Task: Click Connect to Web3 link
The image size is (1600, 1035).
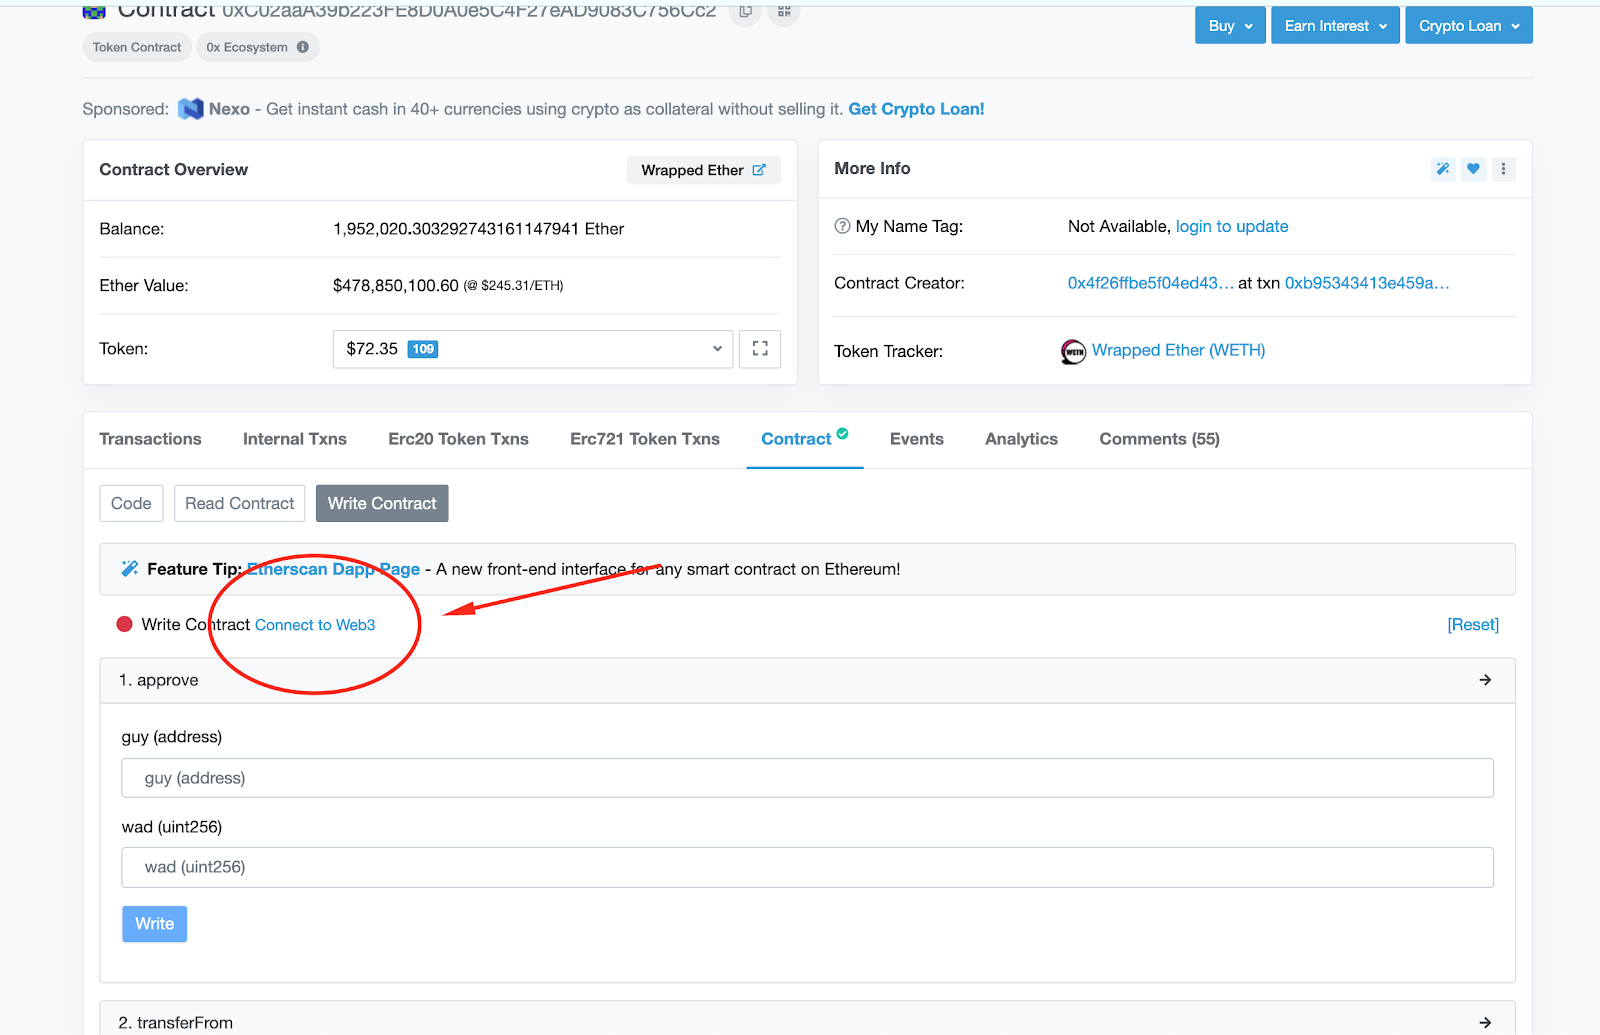Action: click(315, 625)
